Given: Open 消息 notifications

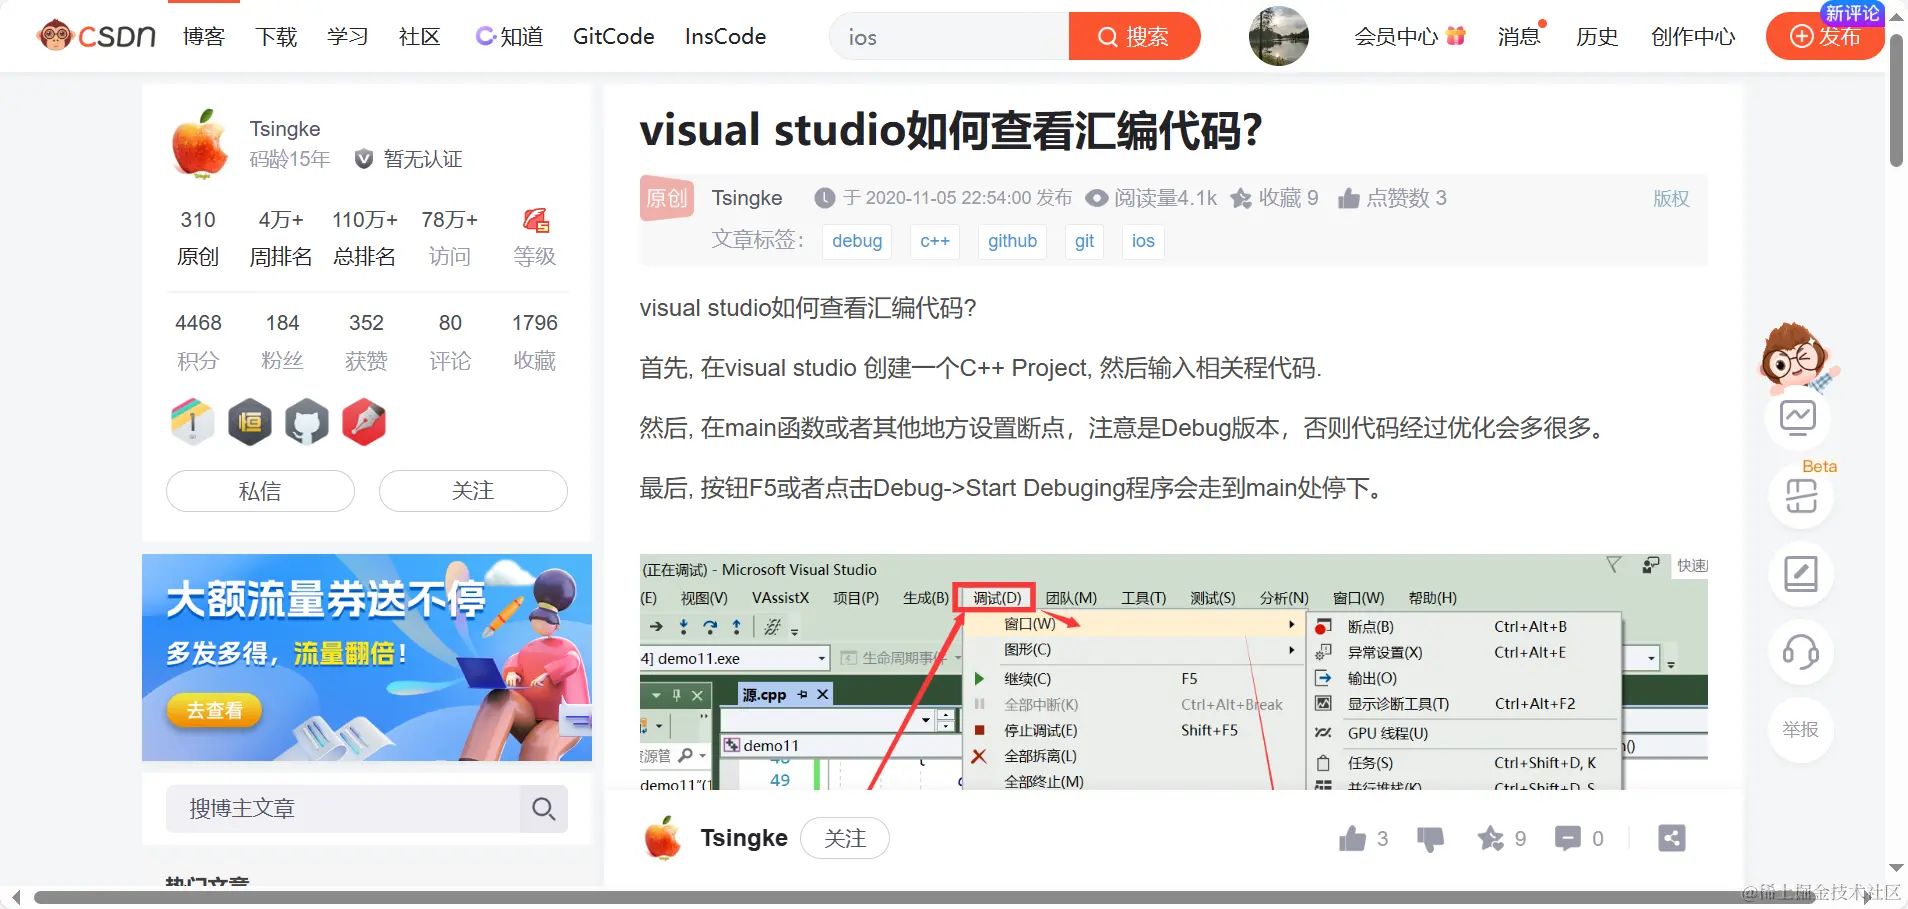Looking at the screenshot, I should pos(1521,37).
